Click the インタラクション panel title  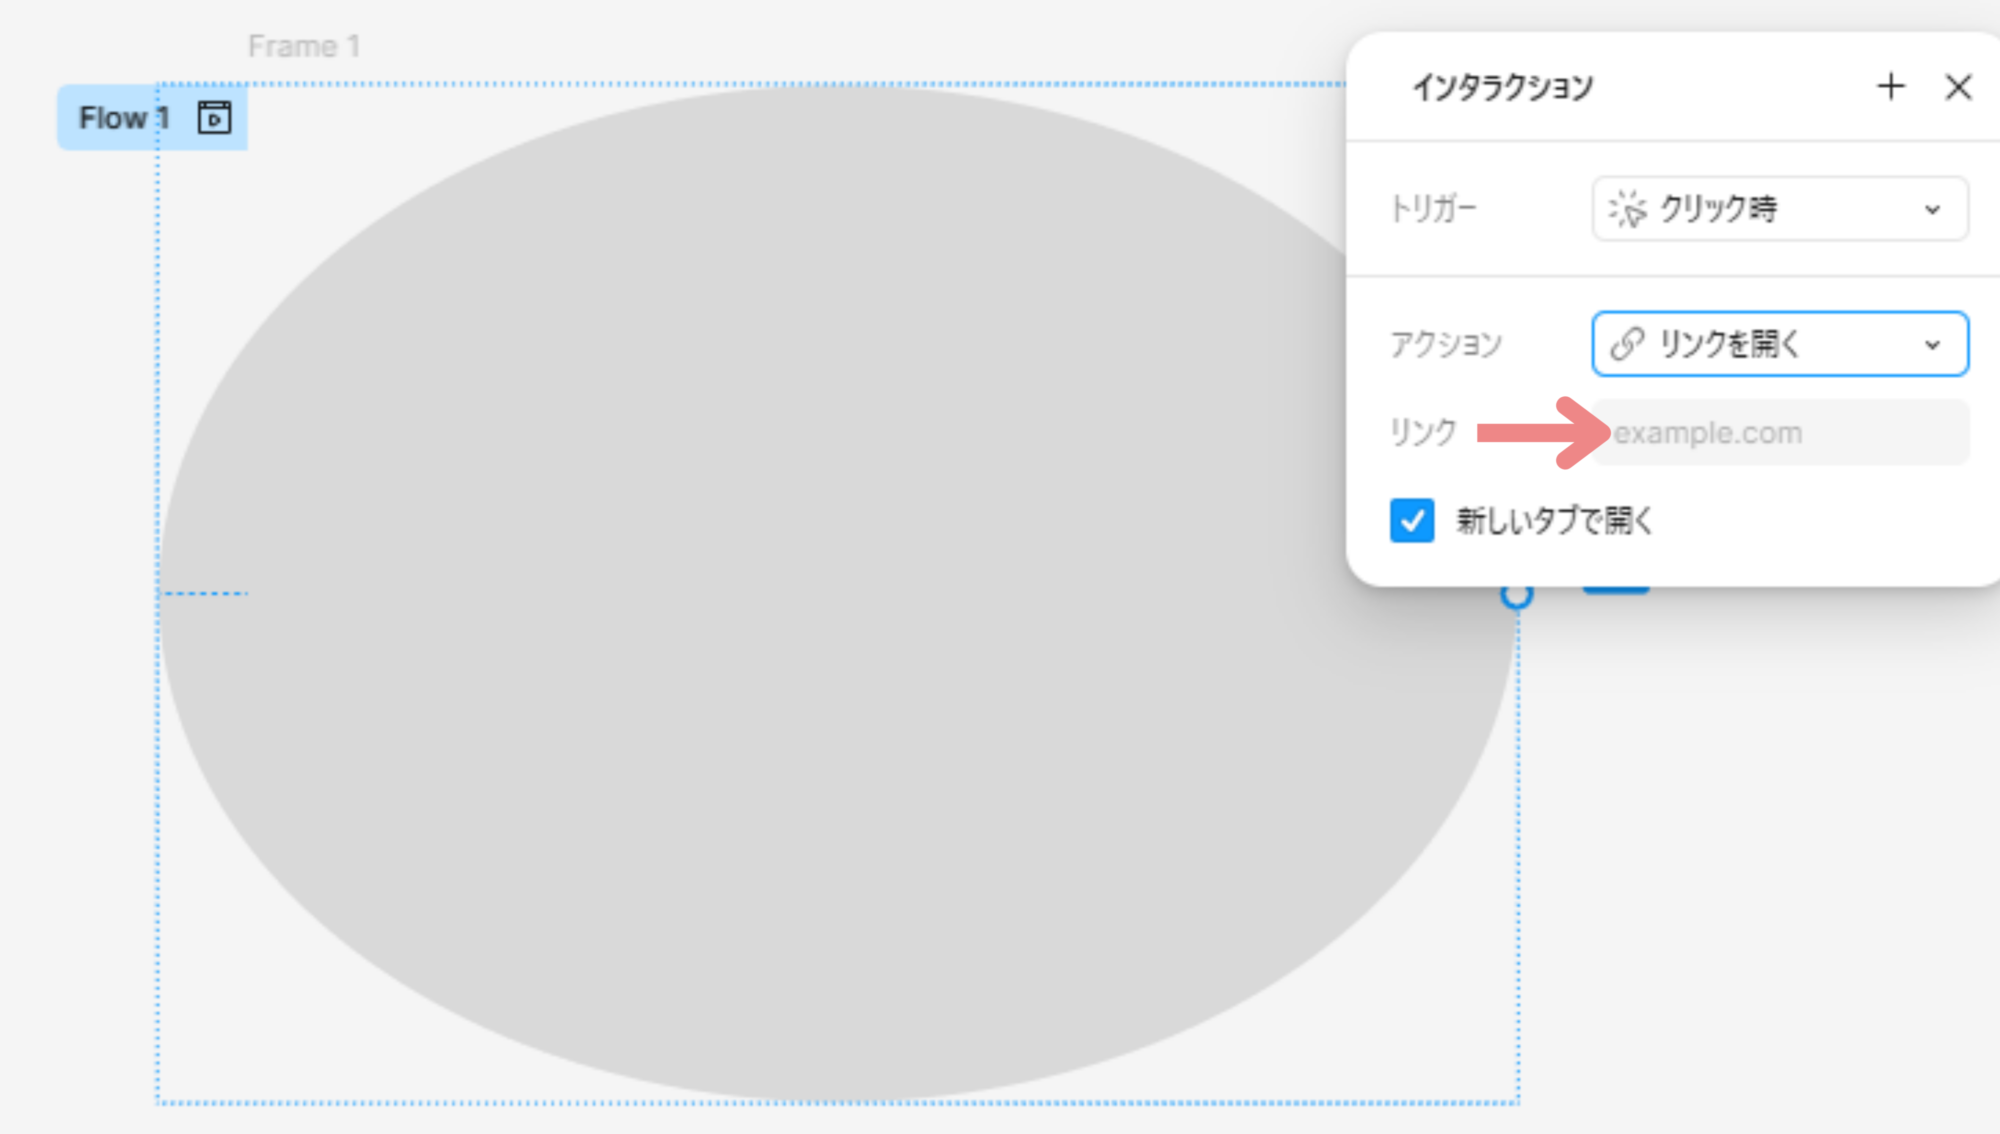(x=1502, y=87)
